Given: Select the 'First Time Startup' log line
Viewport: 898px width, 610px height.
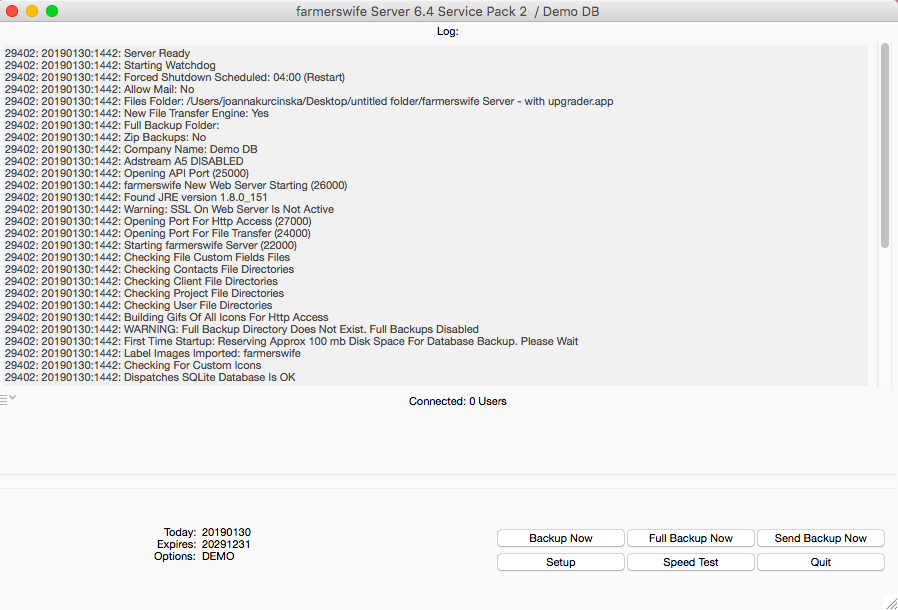Looking at the screenshot, I should 292,342.
